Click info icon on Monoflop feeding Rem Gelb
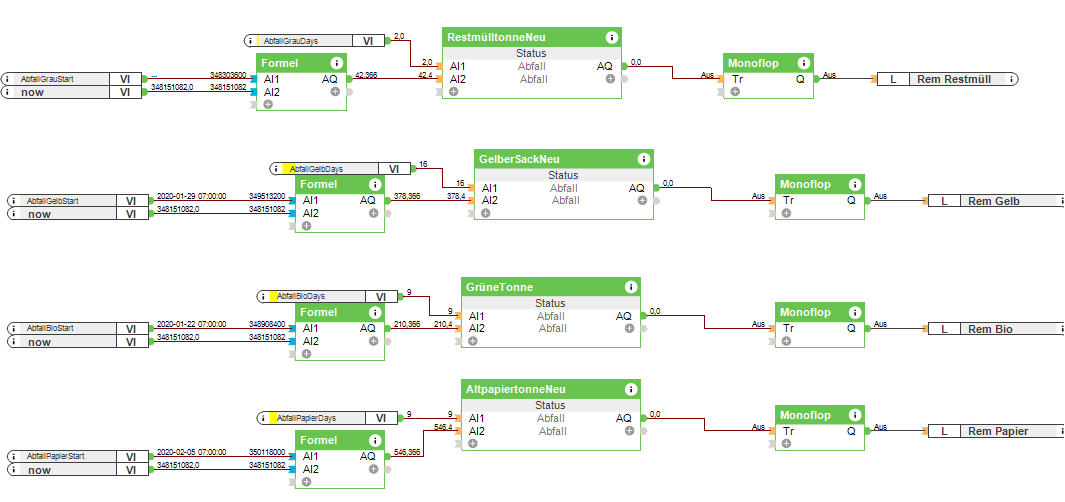 (854, 184)
